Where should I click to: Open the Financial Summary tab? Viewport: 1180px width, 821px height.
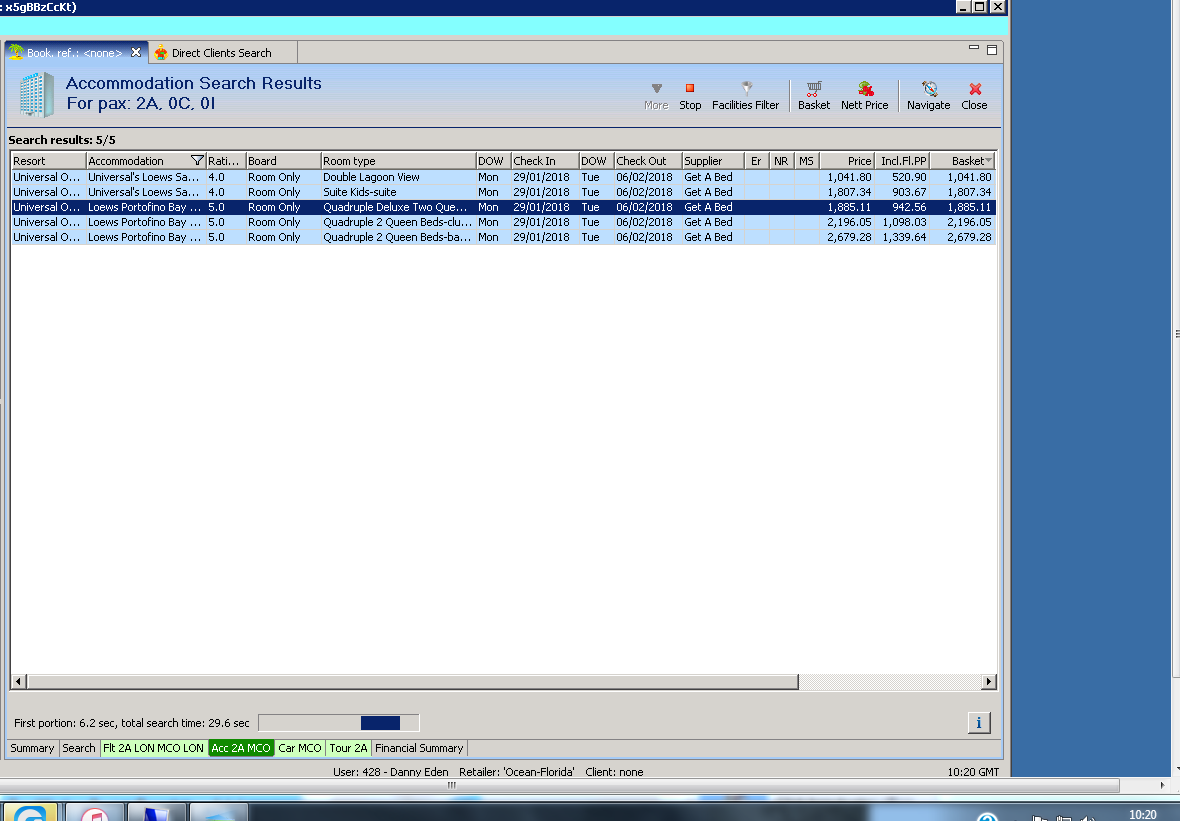(419, 748)
